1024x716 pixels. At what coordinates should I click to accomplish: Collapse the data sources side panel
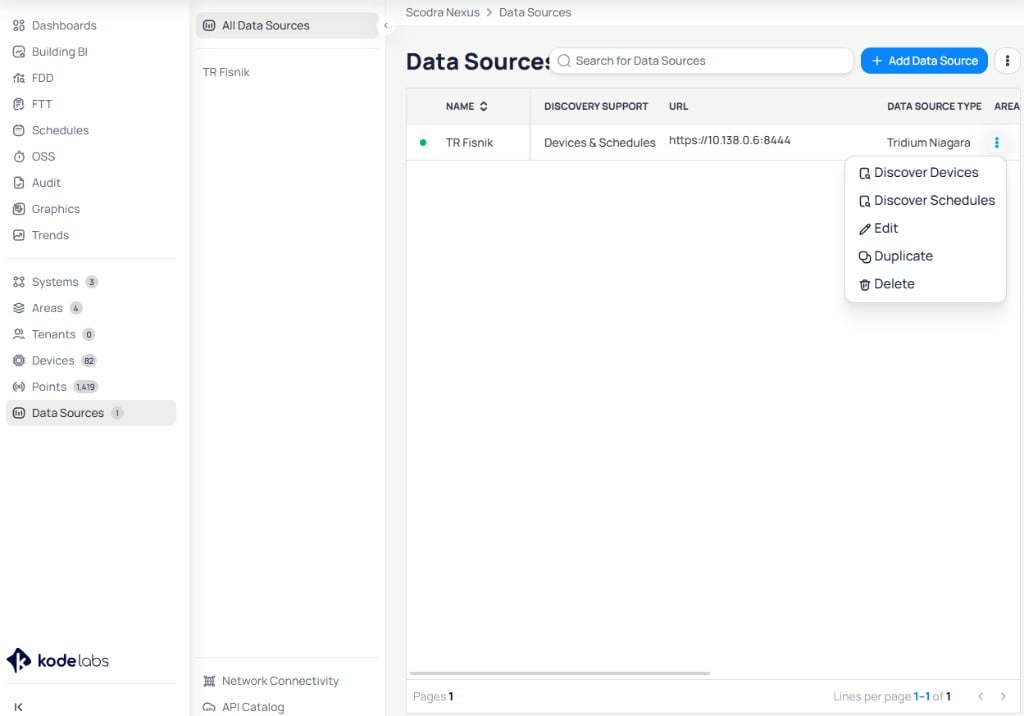[x=386, y=25]
